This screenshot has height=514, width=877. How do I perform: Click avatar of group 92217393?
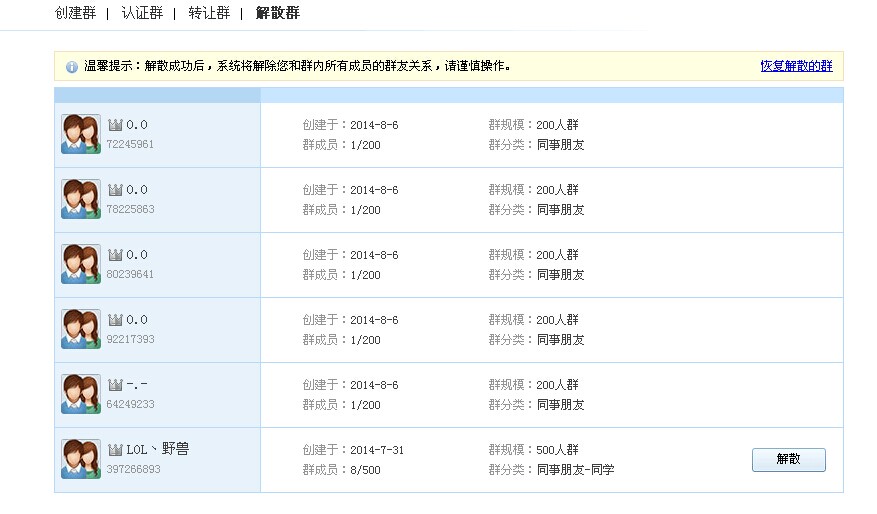click(81, 329)
